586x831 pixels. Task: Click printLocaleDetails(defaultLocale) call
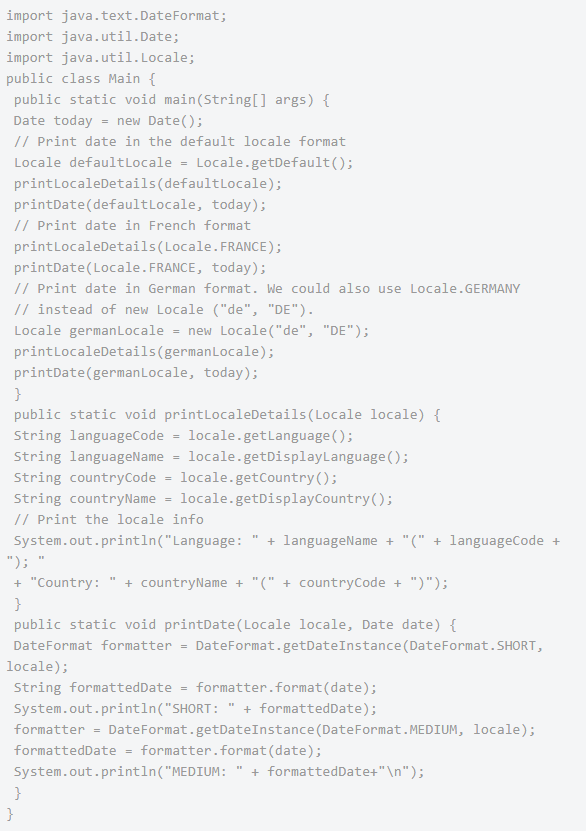click(x=148, y=184)
